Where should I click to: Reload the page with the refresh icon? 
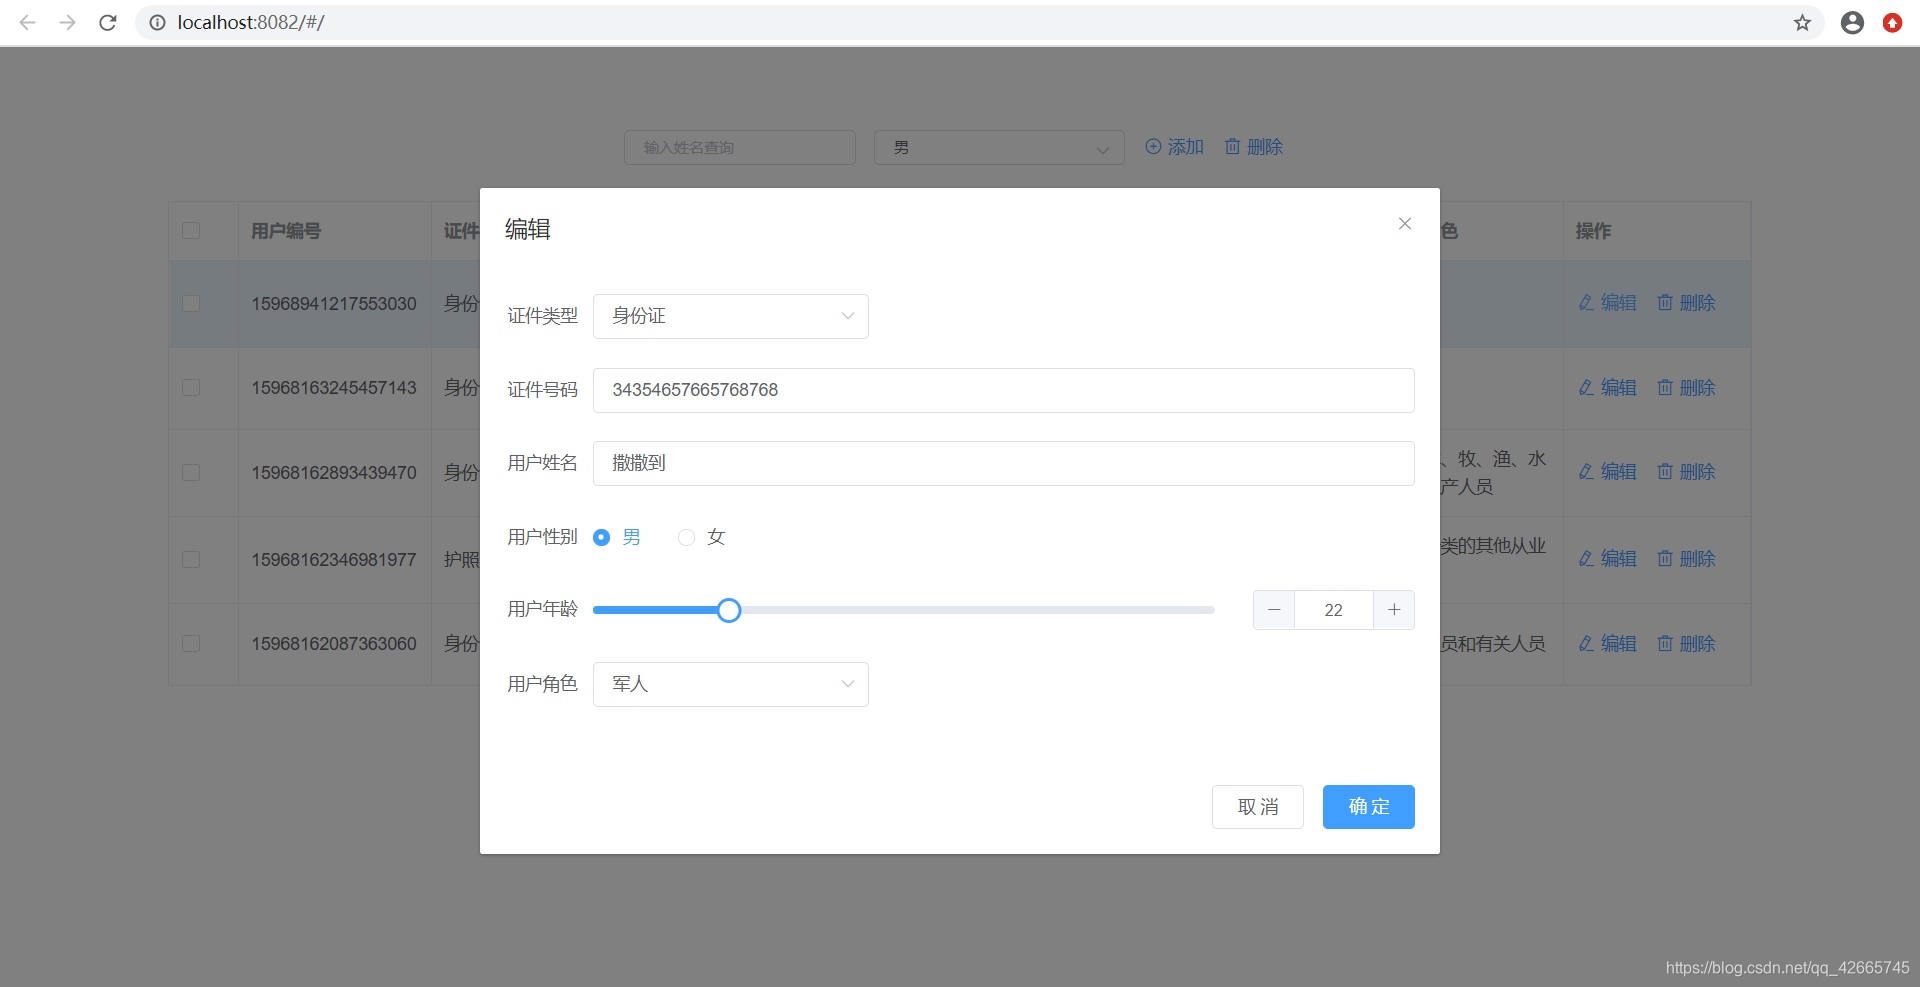tap(108, 22)
